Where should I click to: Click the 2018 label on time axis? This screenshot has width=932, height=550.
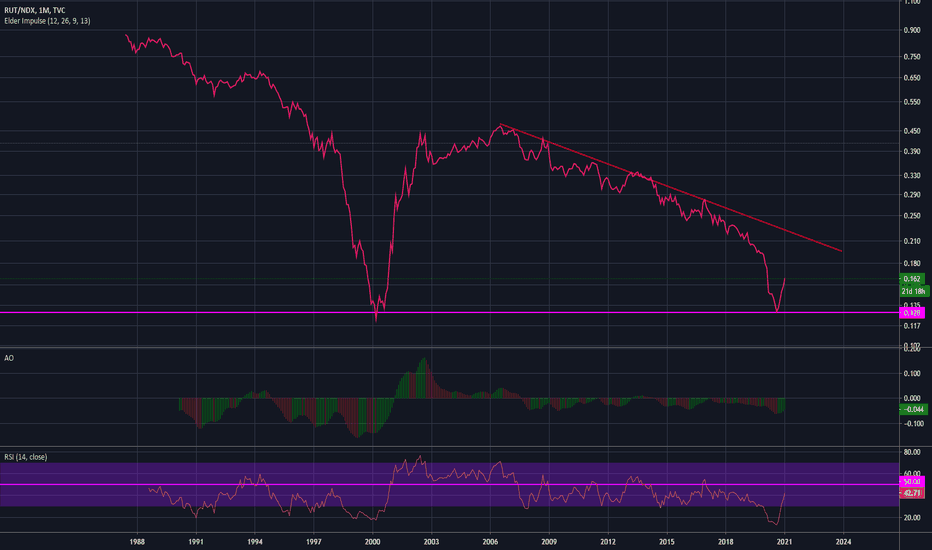[x=726, y=542]
